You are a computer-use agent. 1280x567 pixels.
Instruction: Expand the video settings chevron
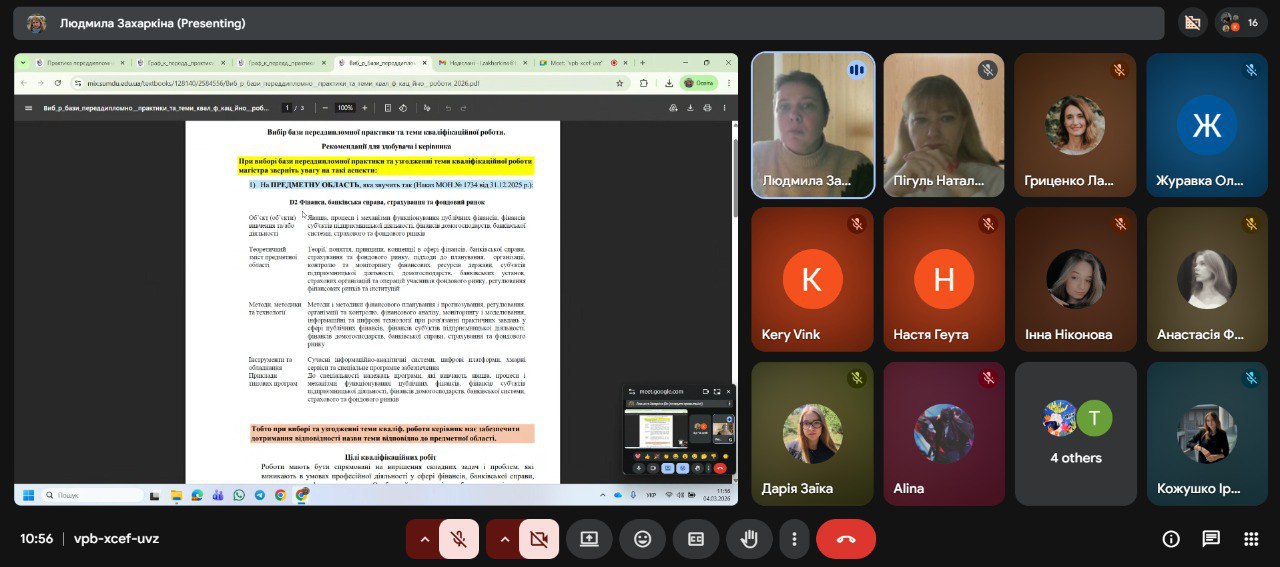click(504, 539)
